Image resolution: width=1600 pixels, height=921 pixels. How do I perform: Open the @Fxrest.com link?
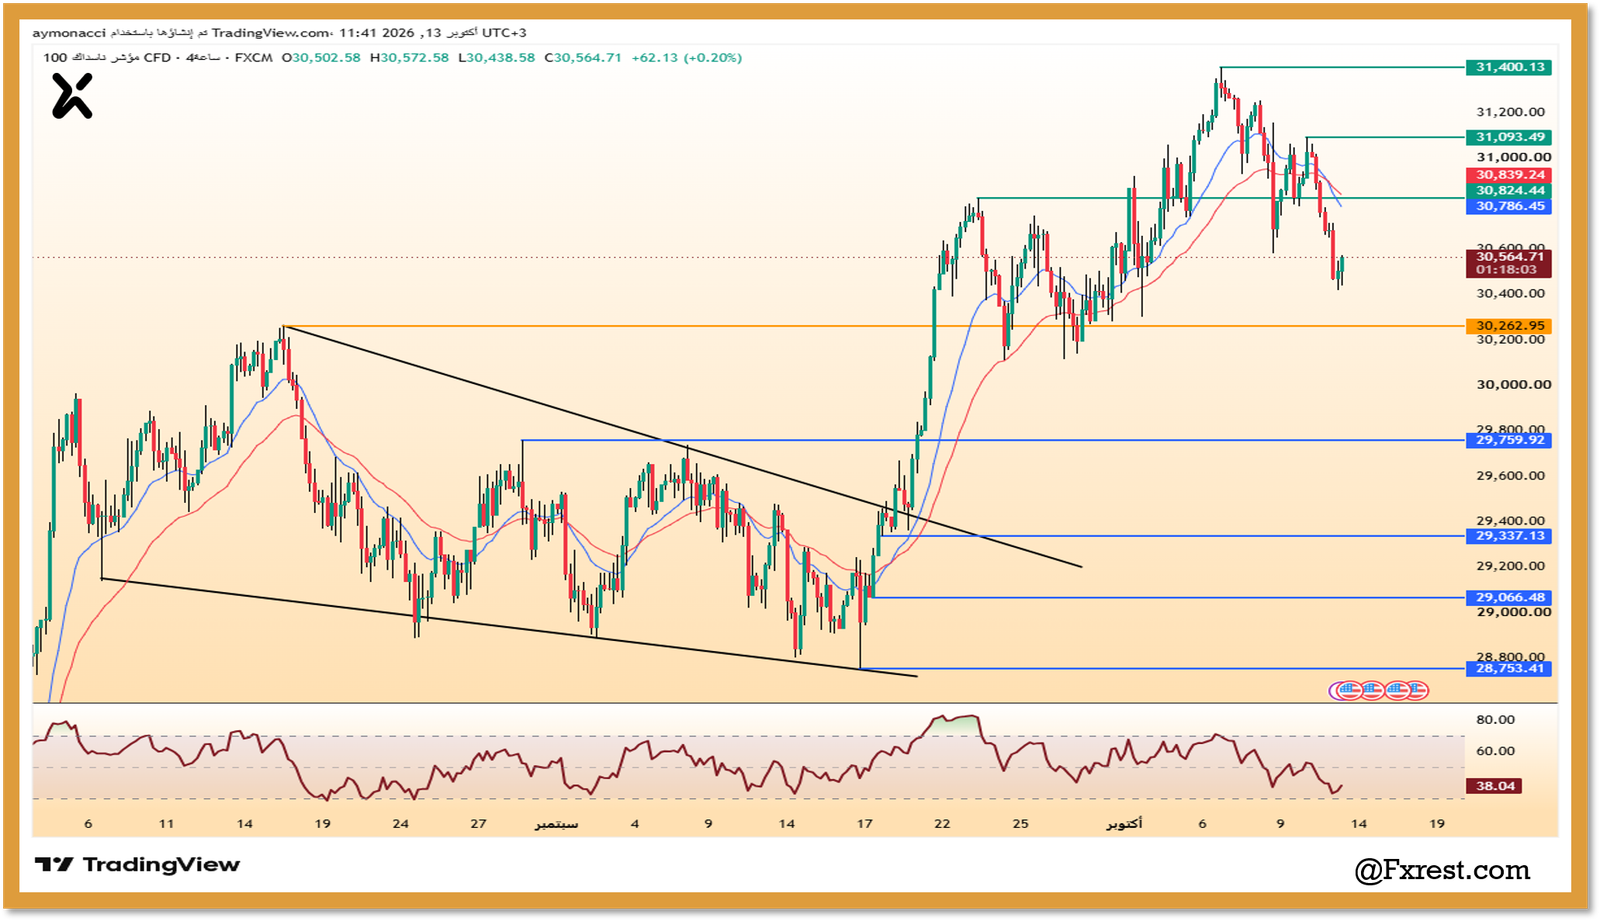(1442, 870)
